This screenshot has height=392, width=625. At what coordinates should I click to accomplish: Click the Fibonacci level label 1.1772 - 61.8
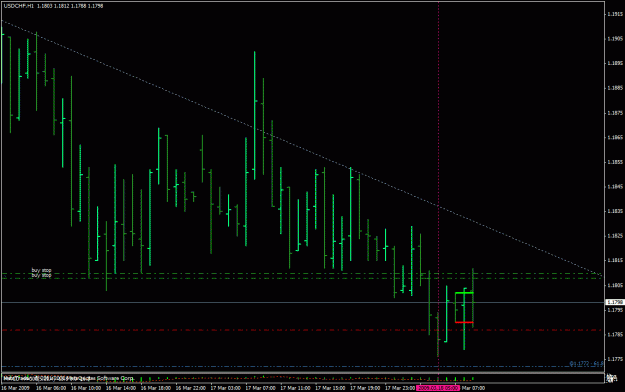(586, 364)
